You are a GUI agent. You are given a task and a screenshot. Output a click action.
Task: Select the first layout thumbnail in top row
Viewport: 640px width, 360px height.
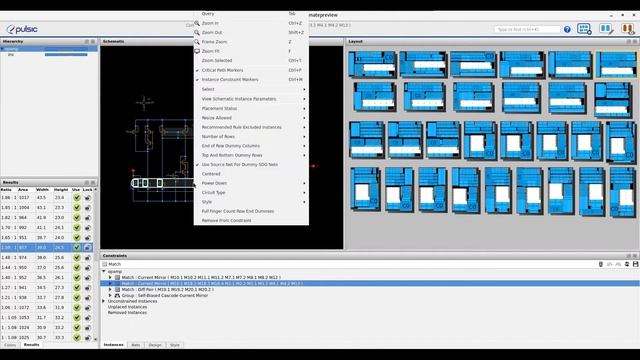click(372, 64)
